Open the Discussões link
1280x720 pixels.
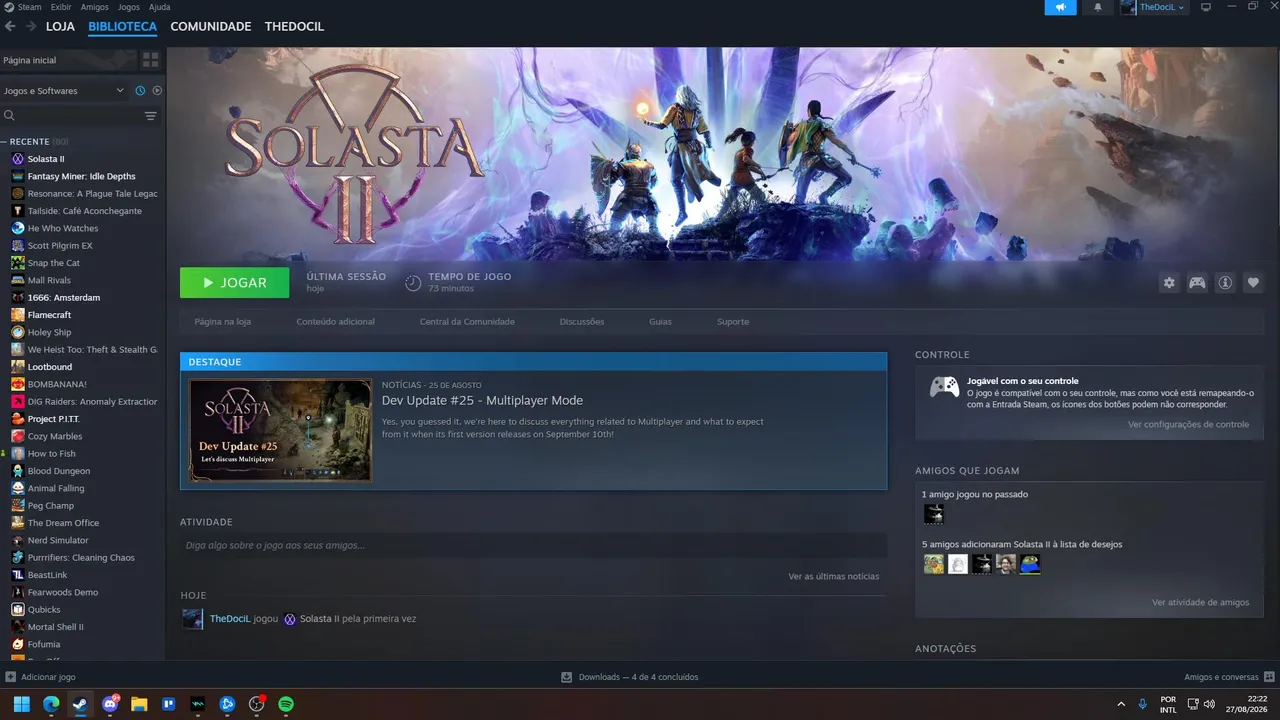tap(582, 322)
